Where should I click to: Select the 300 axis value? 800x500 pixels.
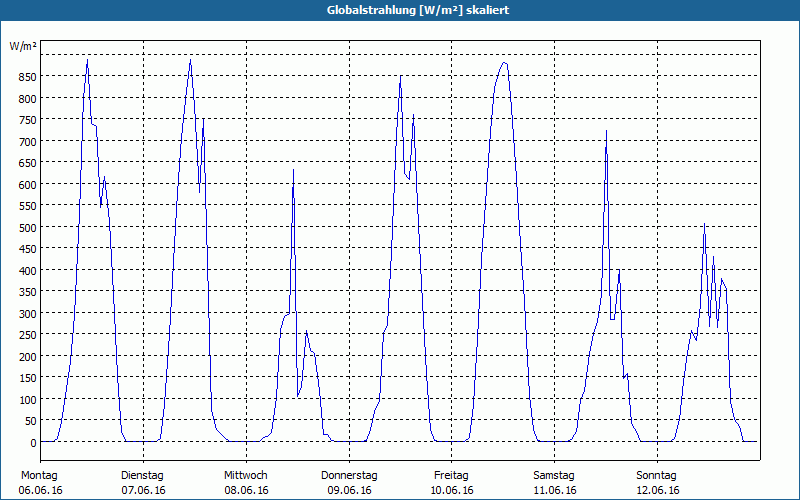point(28,314)
